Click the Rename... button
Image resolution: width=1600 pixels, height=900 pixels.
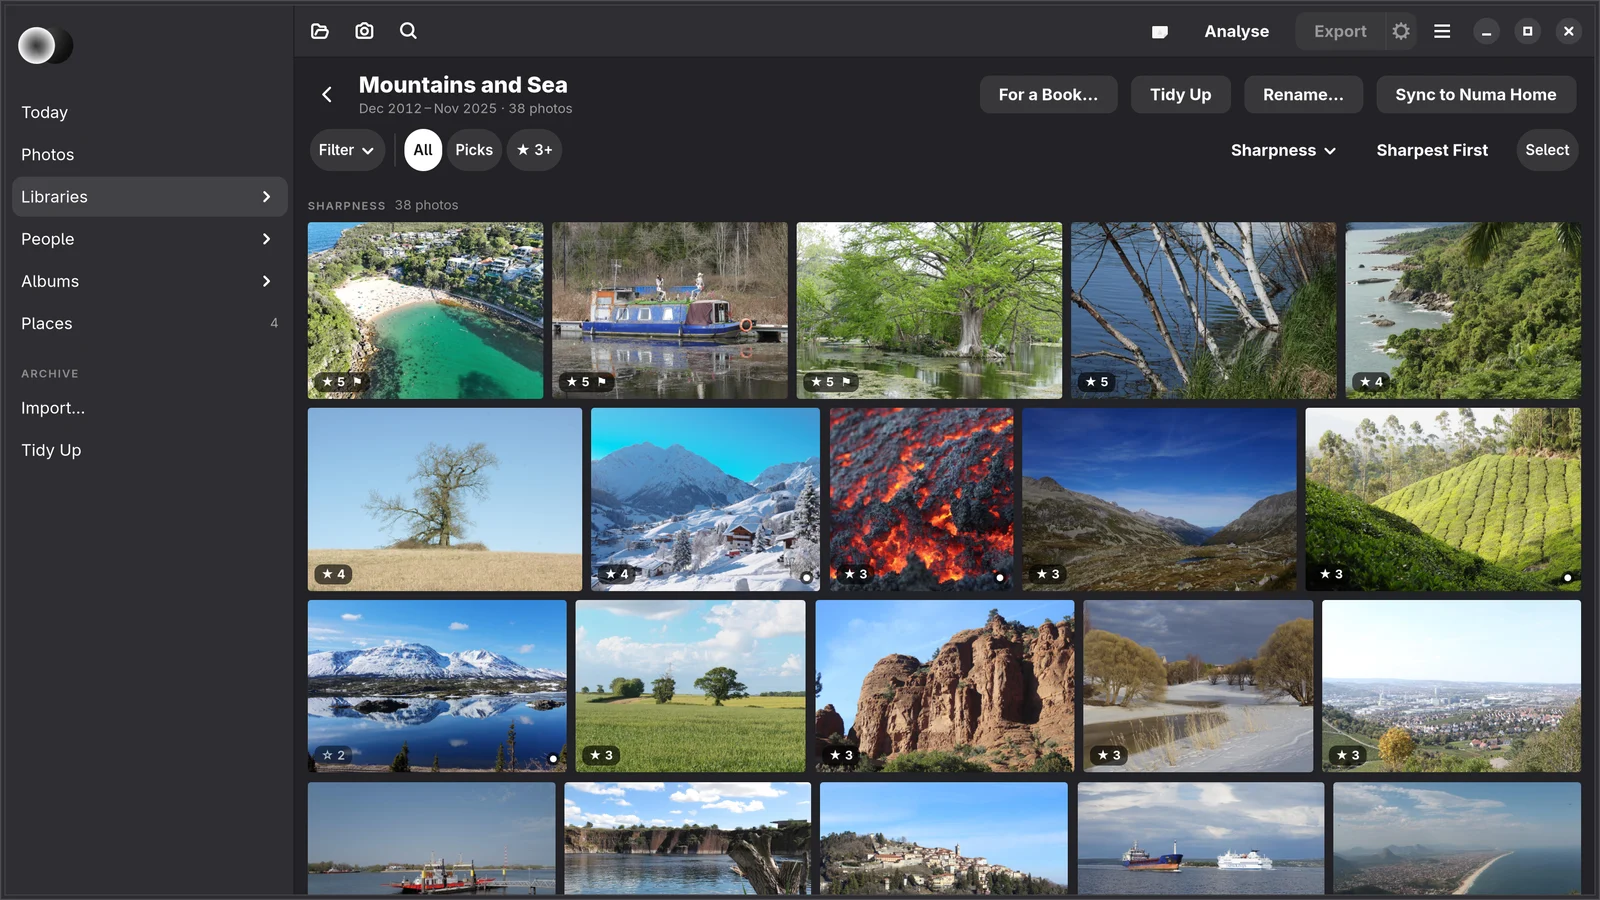click(1303, 94)
